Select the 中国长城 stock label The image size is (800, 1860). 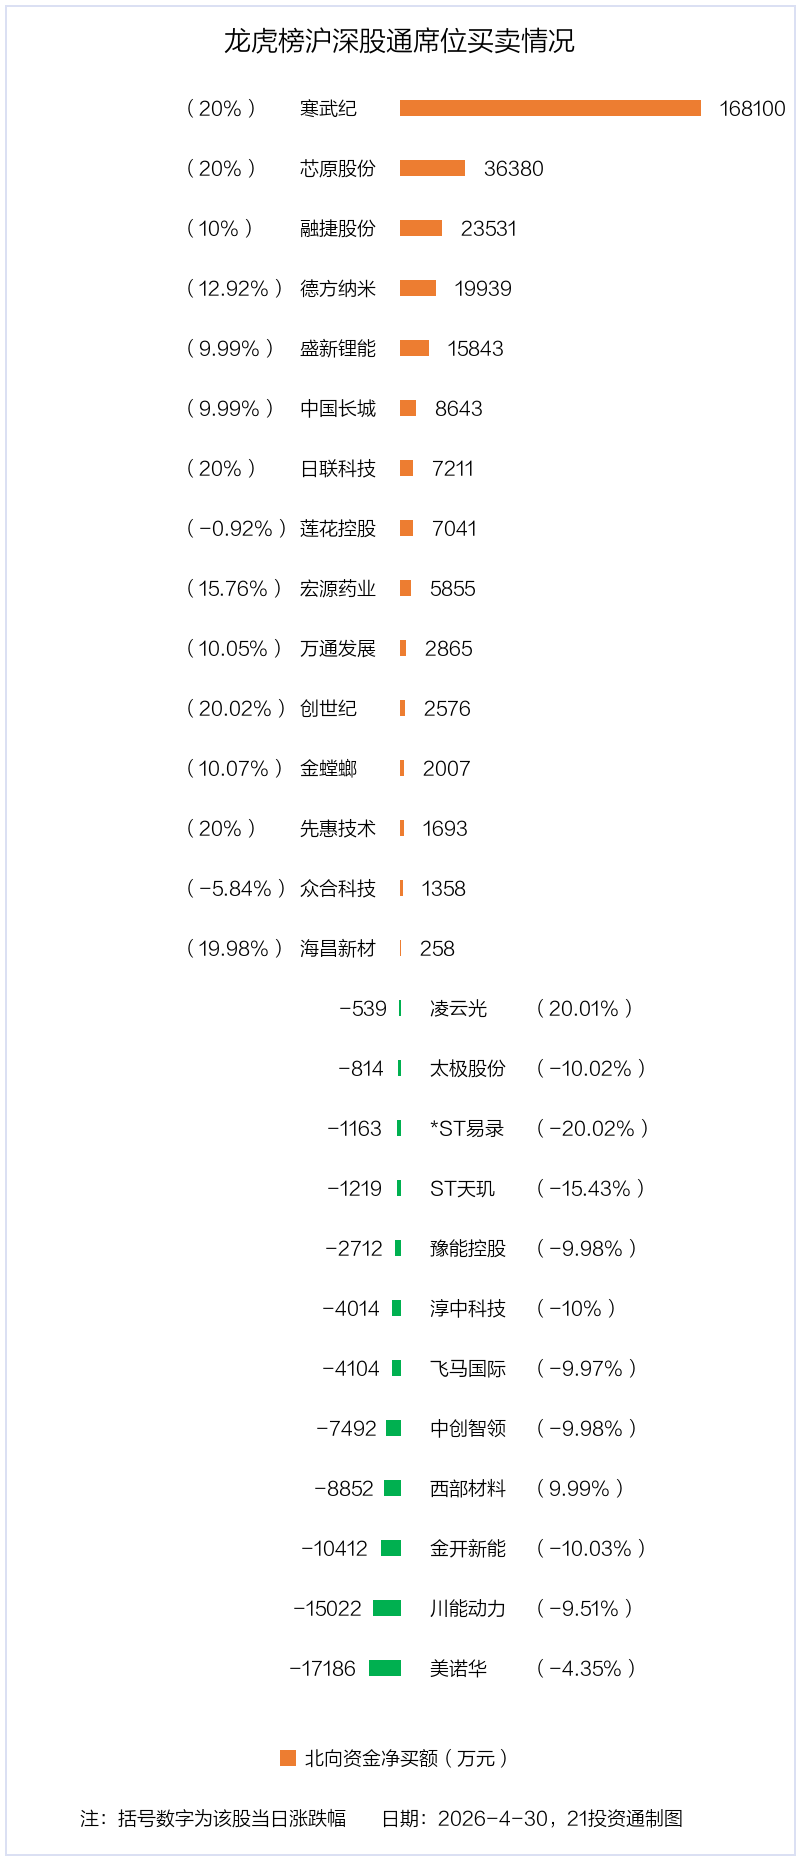pyautogui.click(x=338, y=408)
